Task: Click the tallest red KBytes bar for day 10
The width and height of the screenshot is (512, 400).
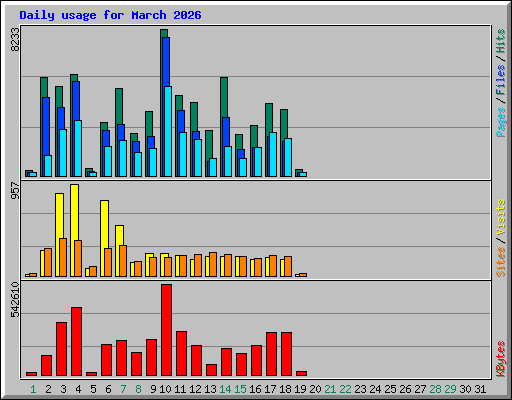Action: (x=166, y=330)
